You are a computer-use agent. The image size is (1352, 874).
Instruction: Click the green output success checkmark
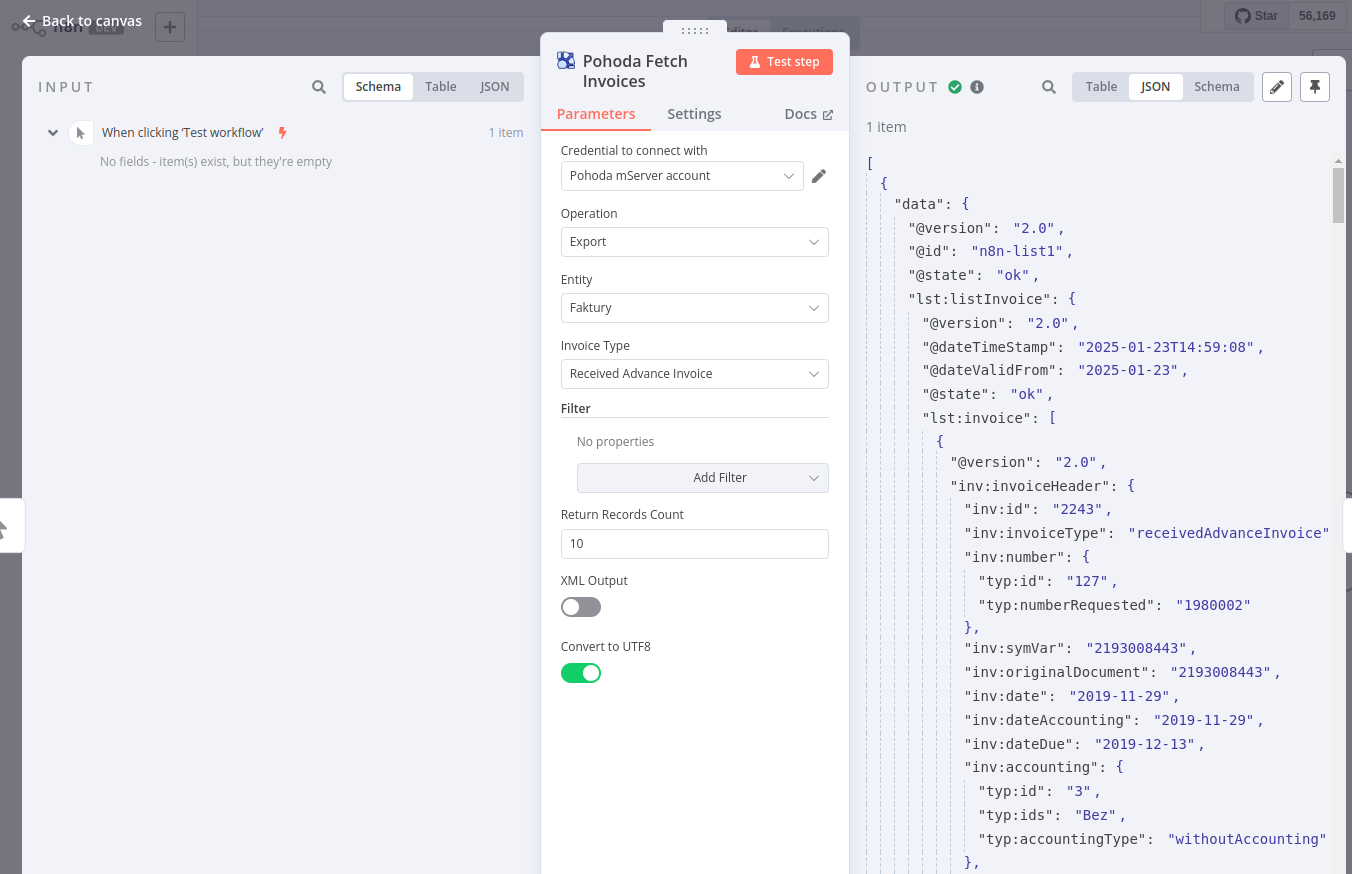pyautogui.click(x=955, y=87)
